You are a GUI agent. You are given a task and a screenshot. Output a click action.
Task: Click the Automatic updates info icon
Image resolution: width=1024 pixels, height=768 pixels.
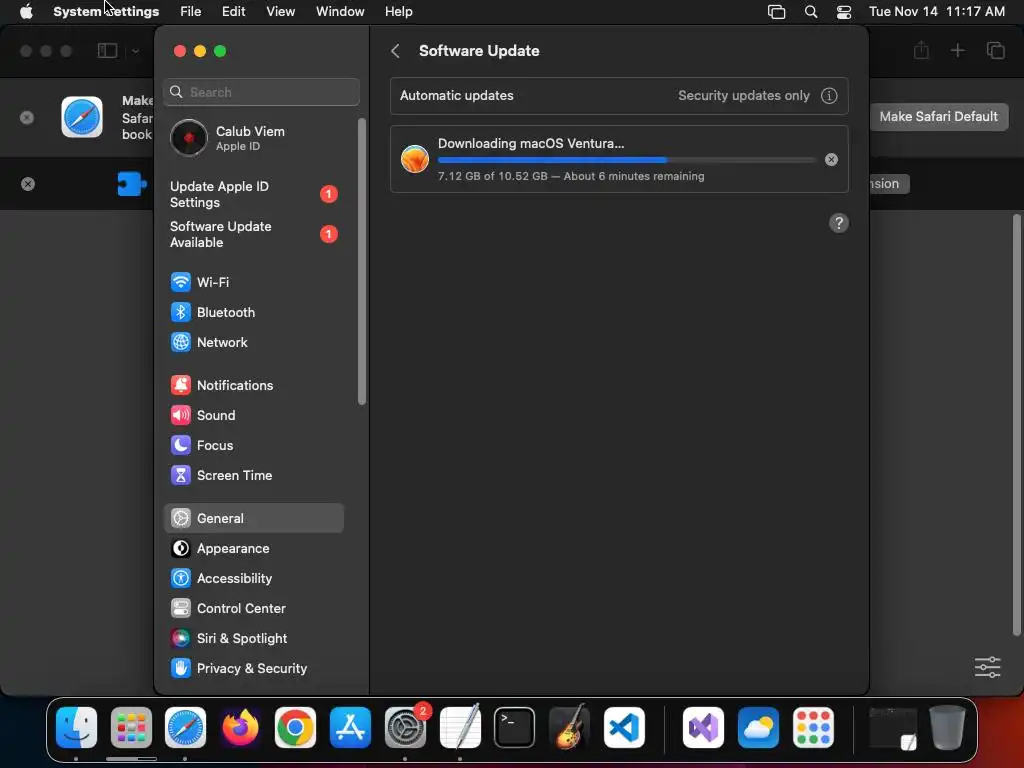click(x=829, y=95)
